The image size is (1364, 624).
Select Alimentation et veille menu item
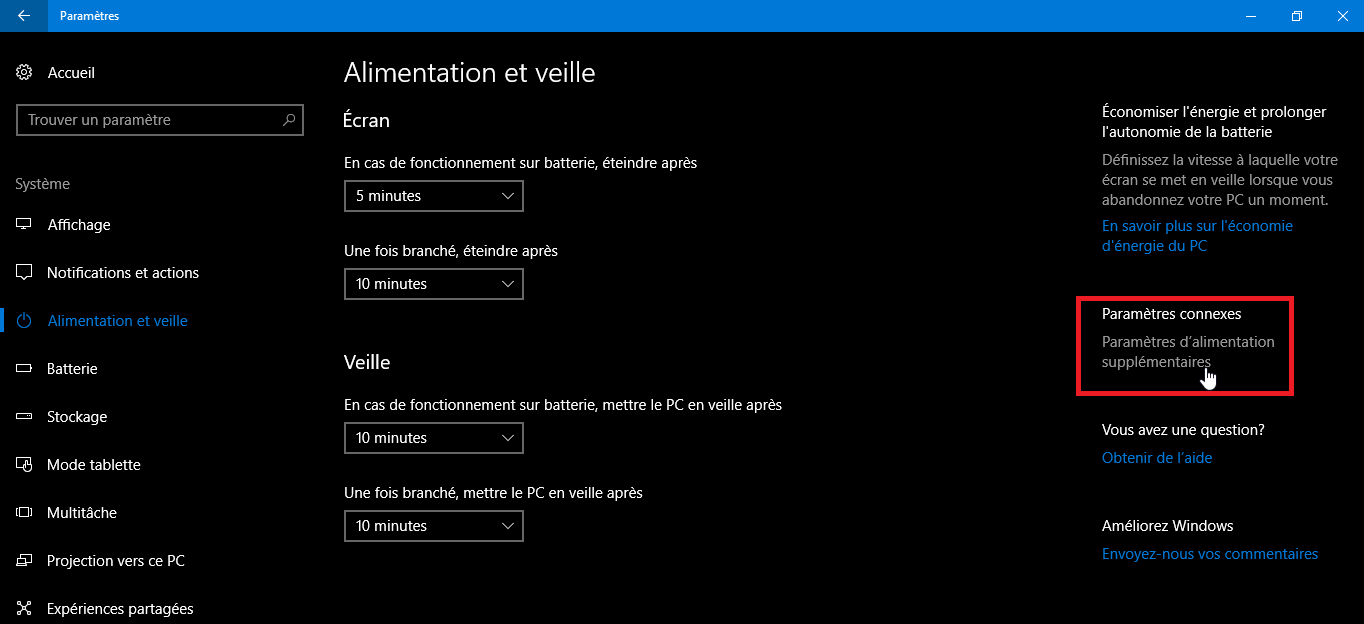(x=117, y=321)
